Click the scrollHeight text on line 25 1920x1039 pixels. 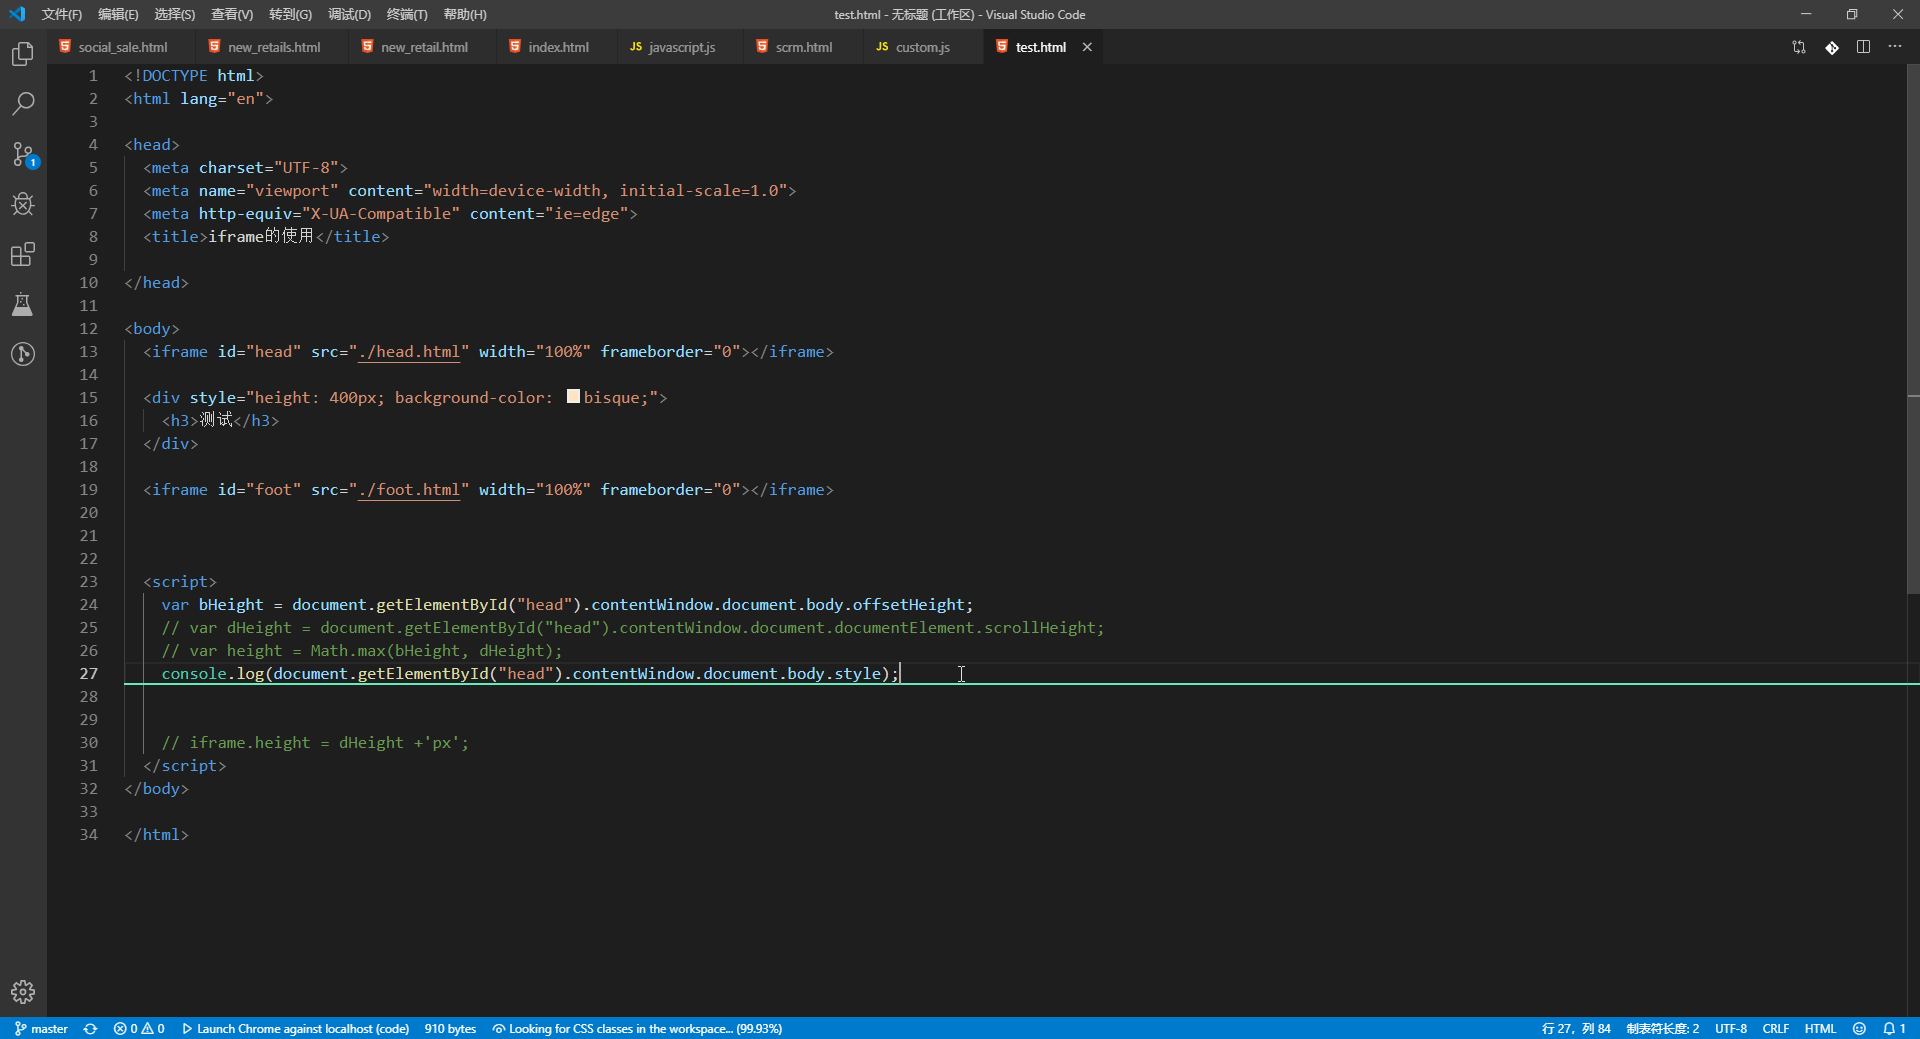(x=1040, y=628)
